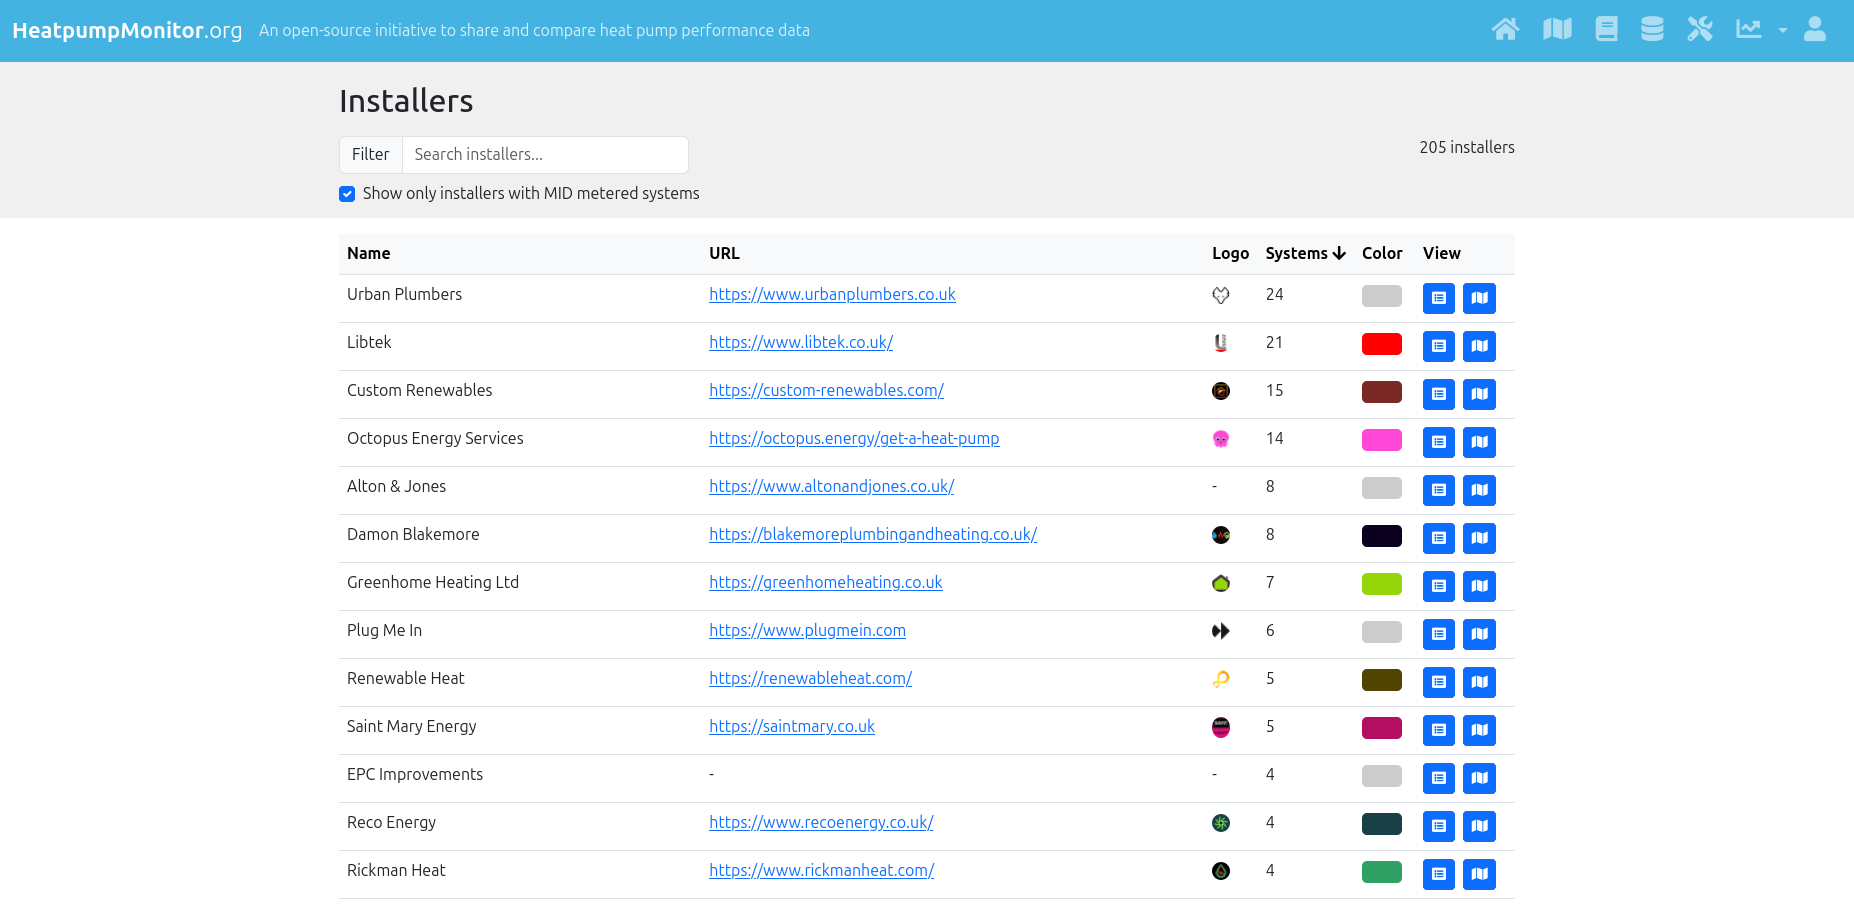Viewport: 1854px width, 905px height.
Task: Open the saintmary.co.uk link
Action: coord(791,727)
